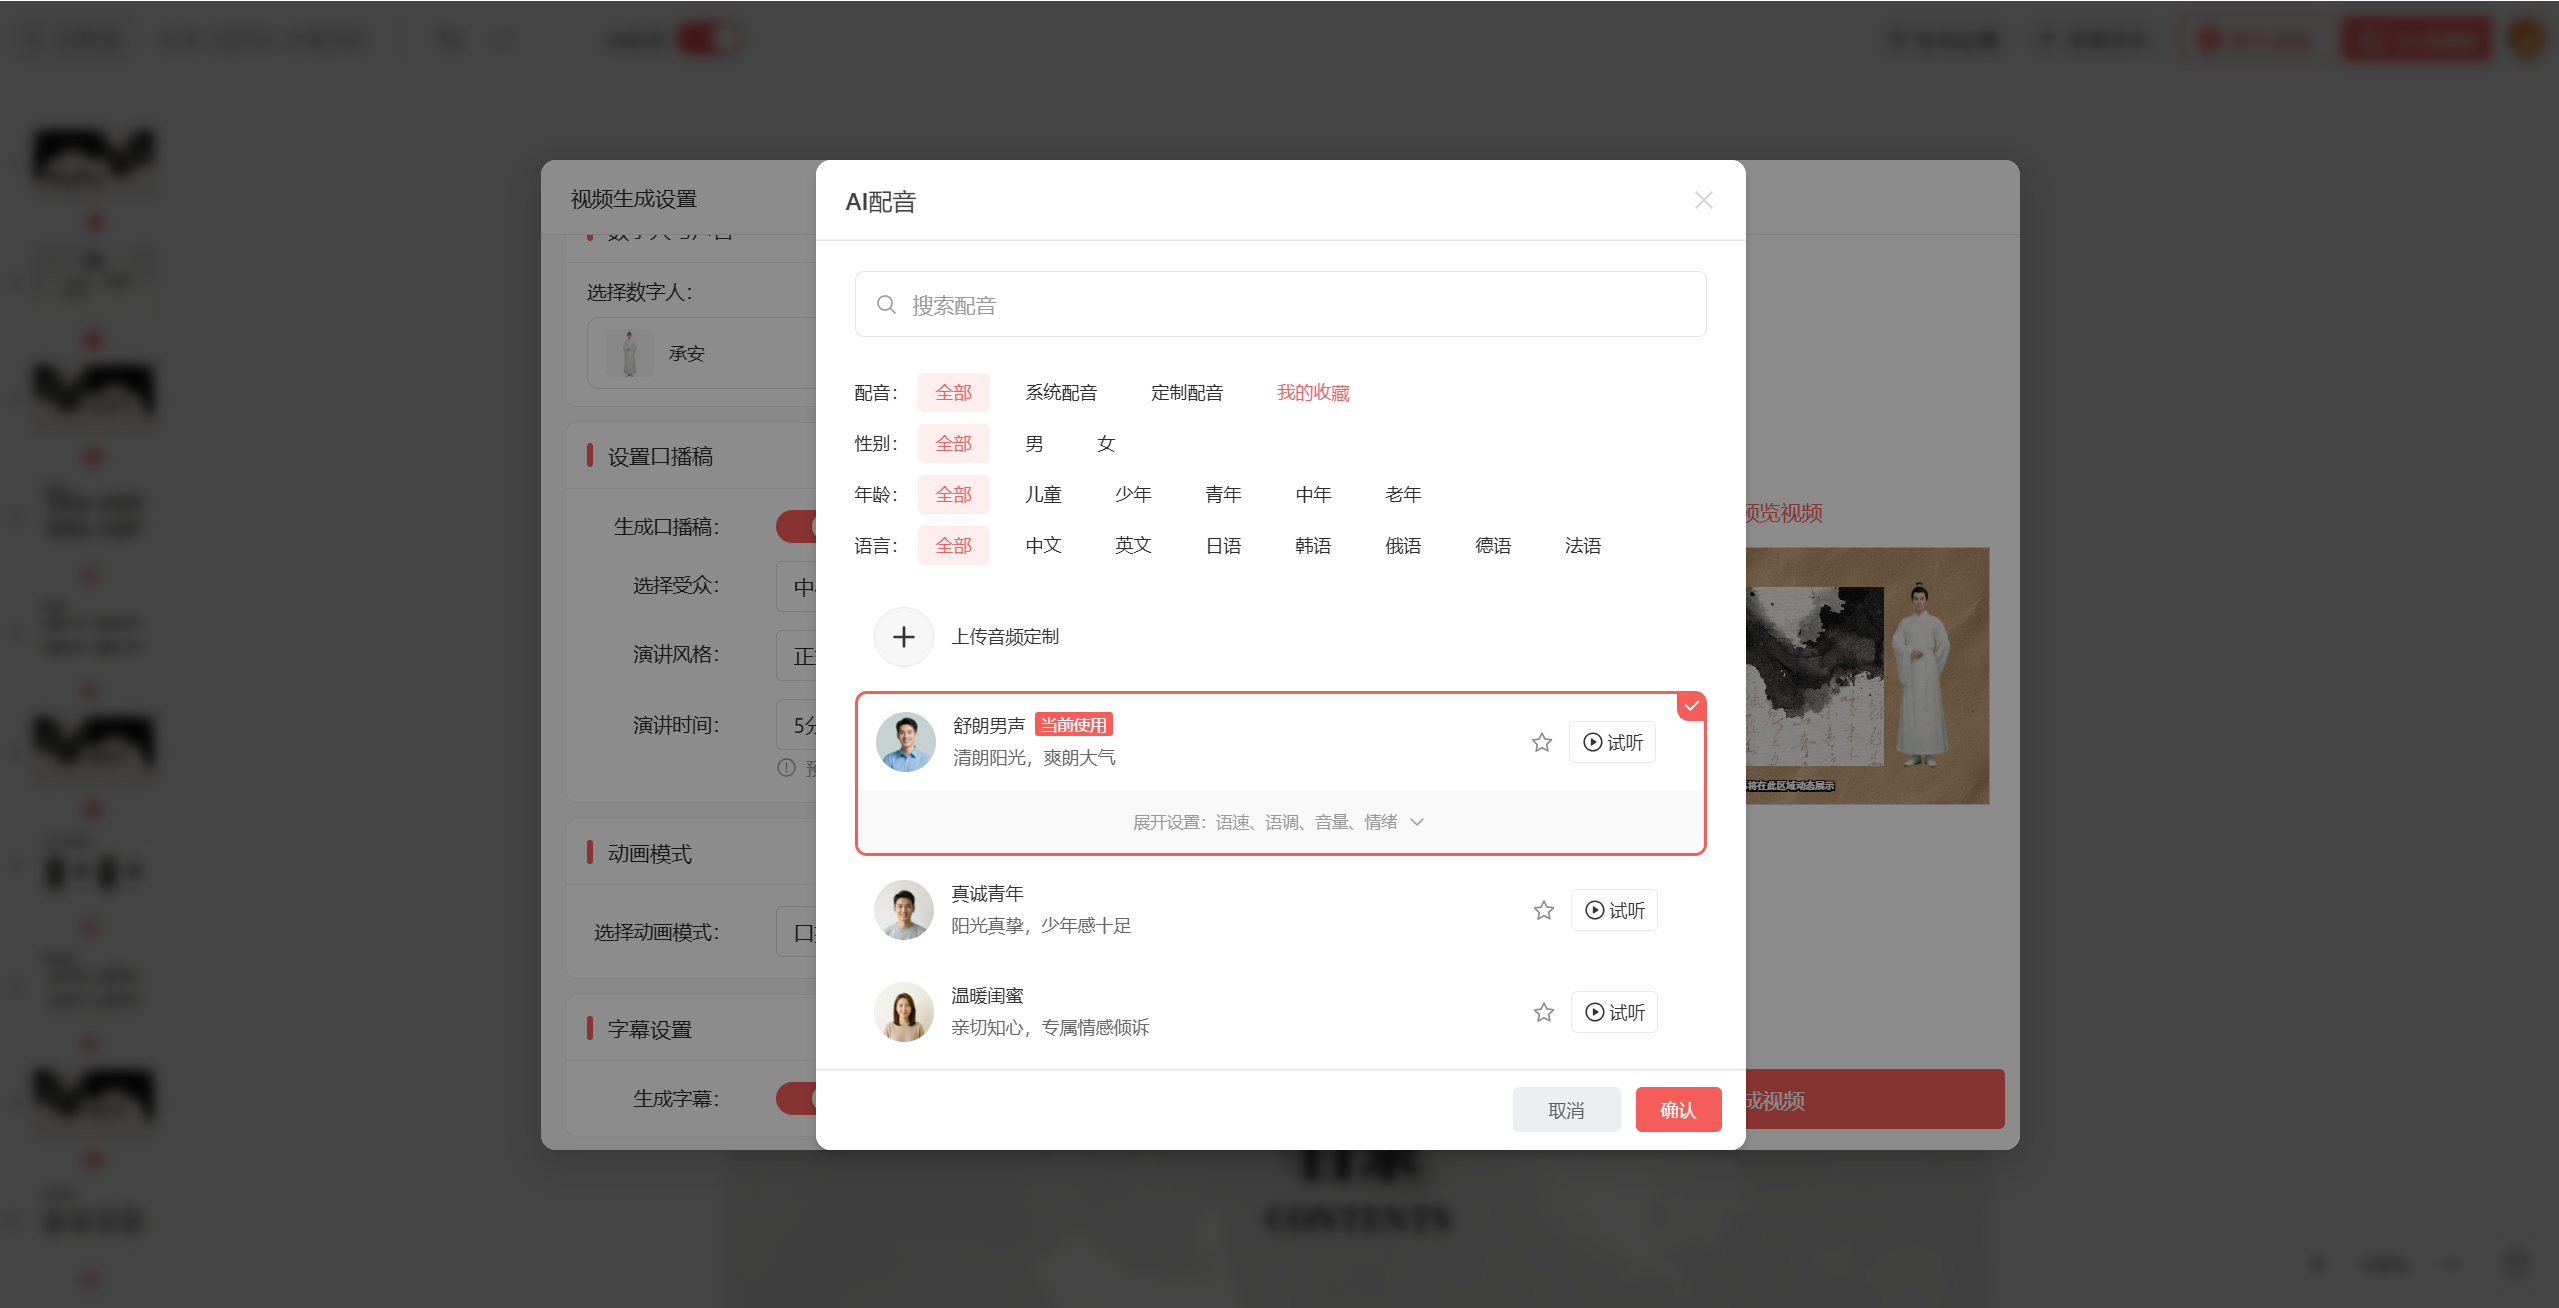Click the chevron next to 情绪

[1416, 822]
